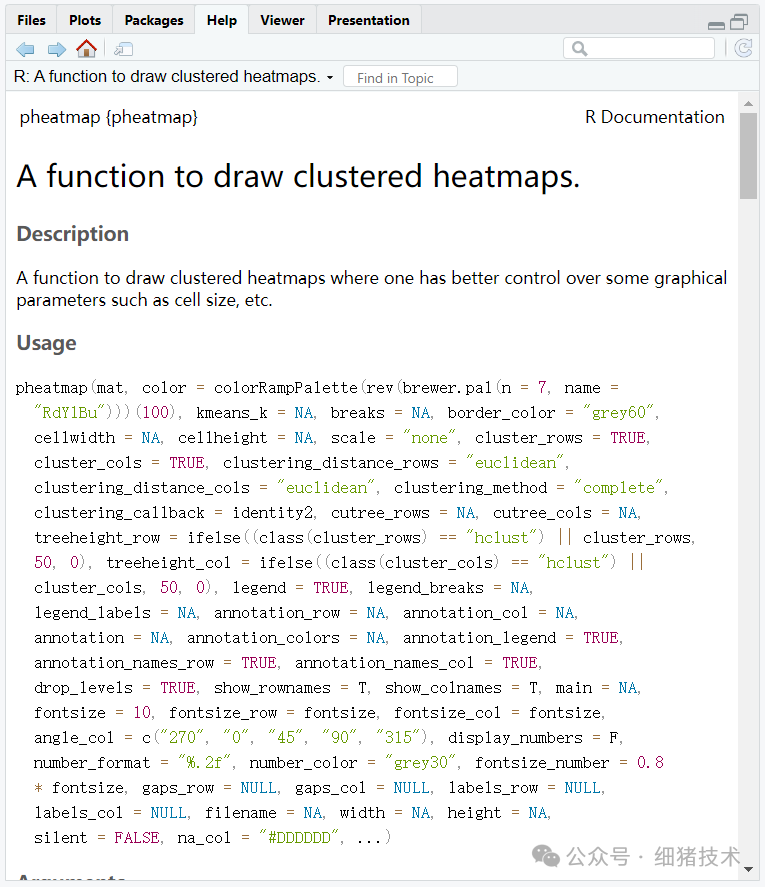765x887 pixels.
Task: Select the Packages tab
Action: pos(154,20)
